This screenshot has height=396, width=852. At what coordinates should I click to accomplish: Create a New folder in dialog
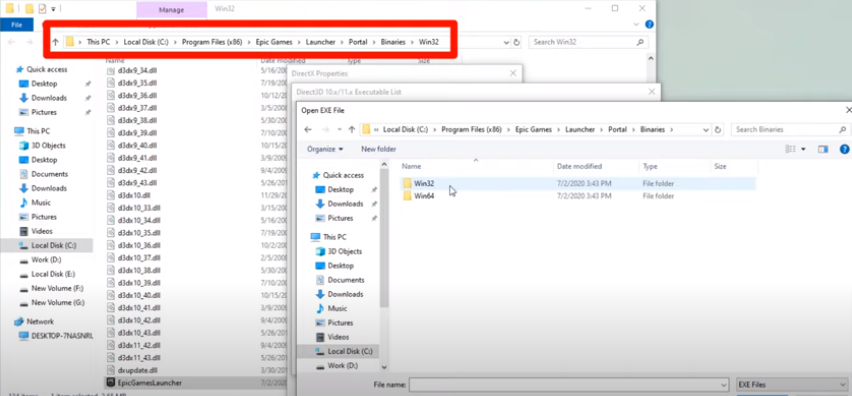(379, 149)
